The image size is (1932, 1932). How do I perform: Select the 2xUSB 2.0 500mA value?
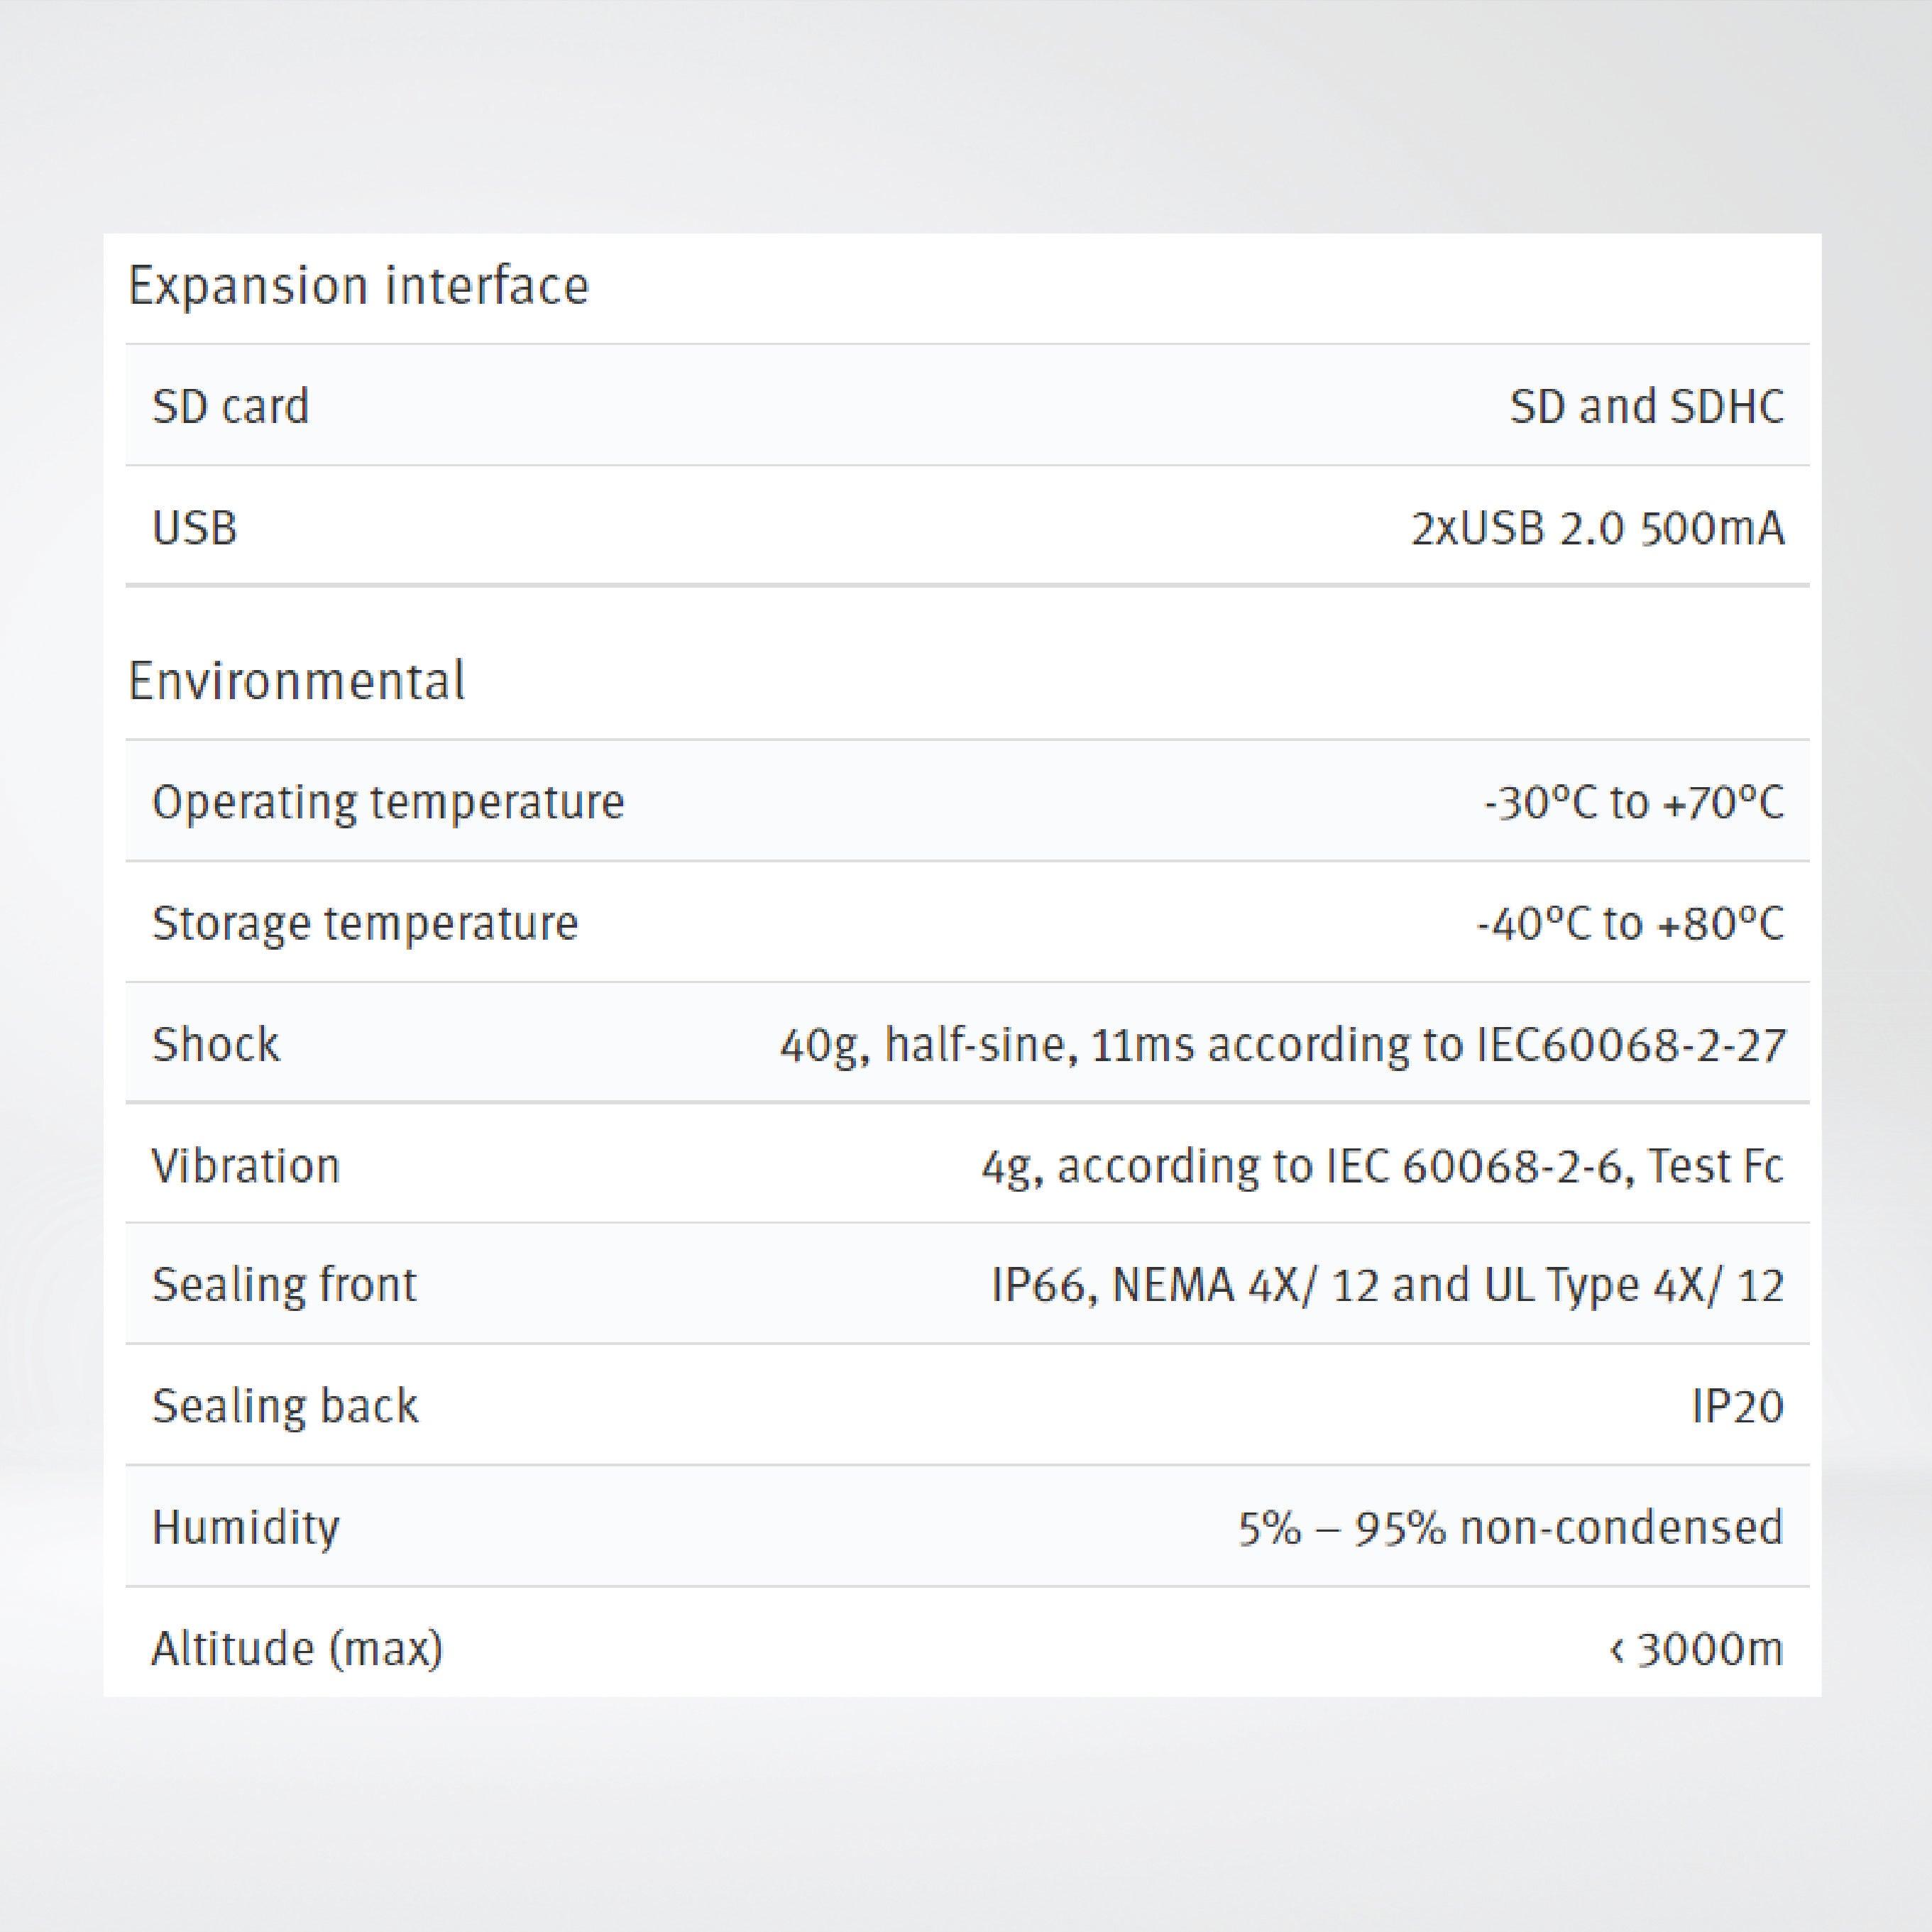[x=1597, y=527]
